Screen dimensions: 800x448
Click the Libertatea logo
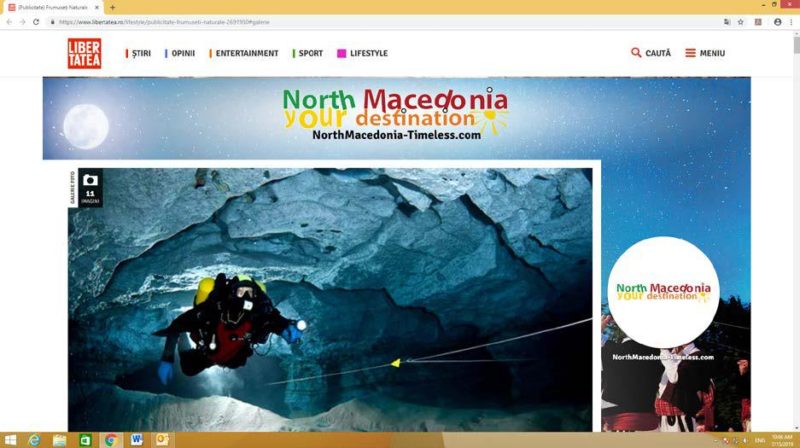tap(85, 53)
